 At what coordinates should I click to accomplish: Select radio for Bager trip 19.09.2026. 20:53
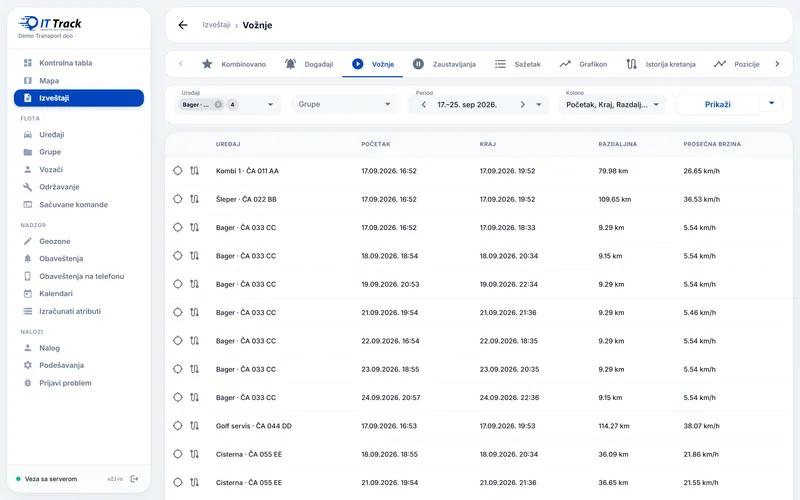click(x=178, y=284)
